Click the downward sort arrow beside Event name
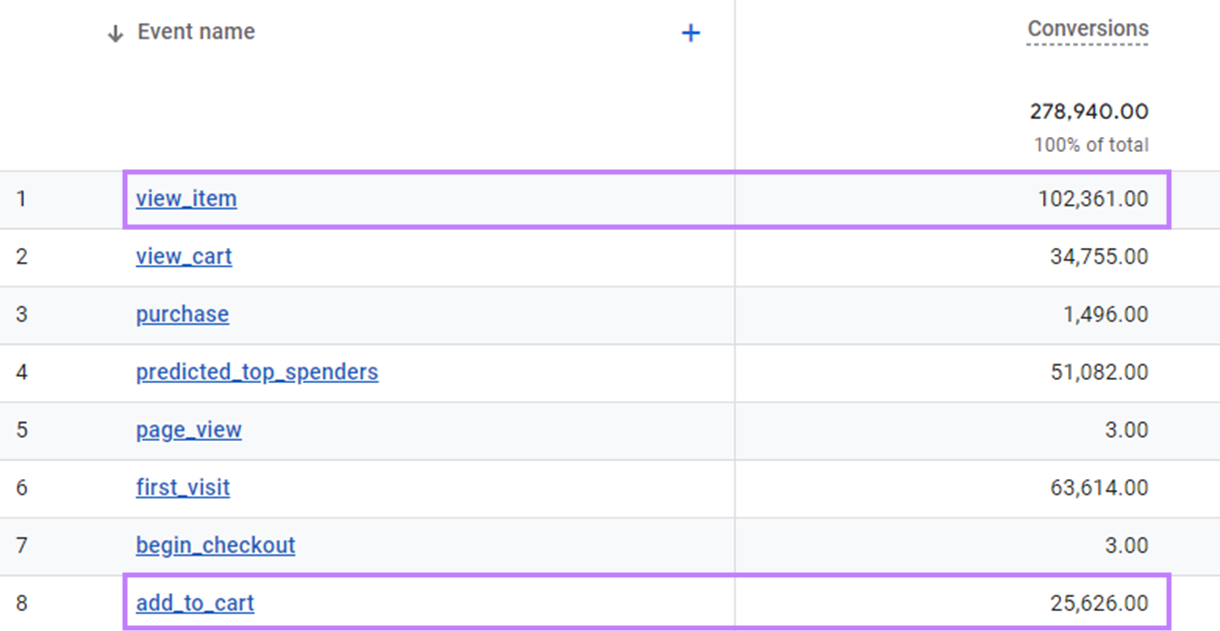Viewport: 1220px width, 631px height. pos(114,31)
